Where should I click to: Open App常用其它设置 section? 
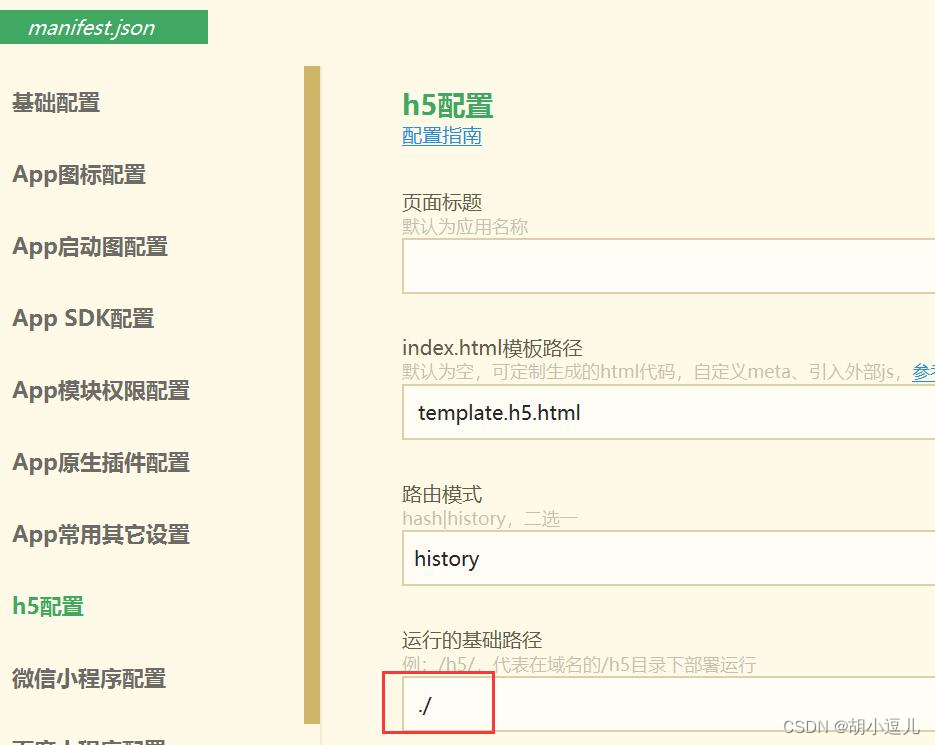click(100, 535)
